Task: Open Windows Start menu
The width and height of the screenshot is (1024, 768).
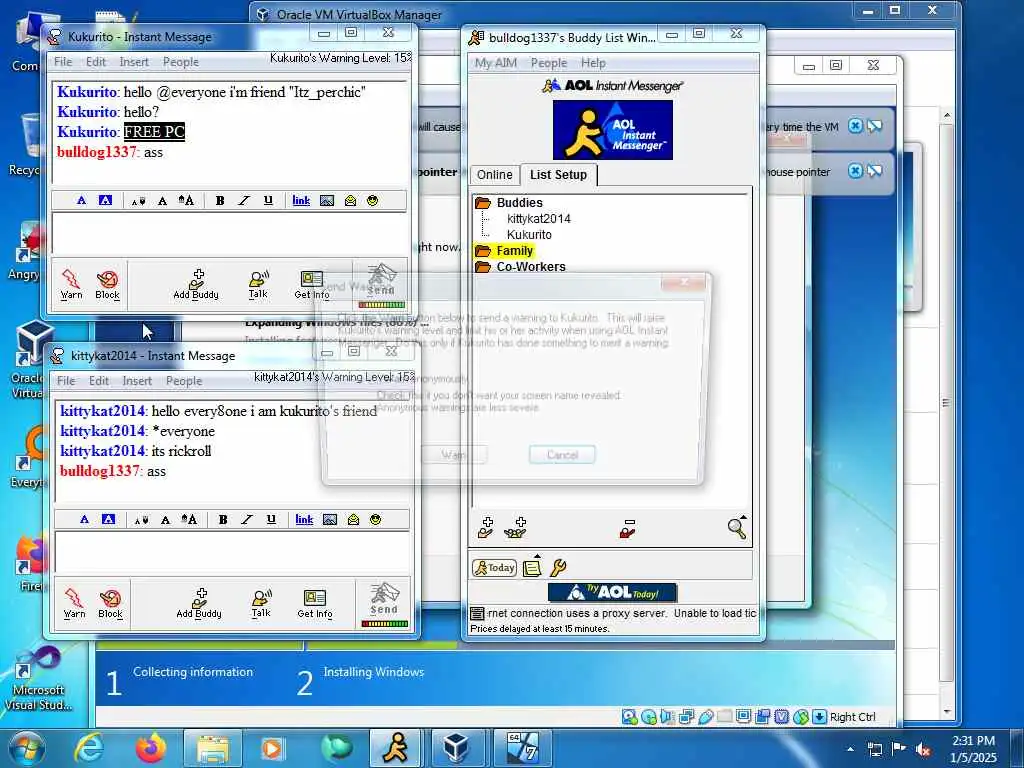Action: tap(26, 749)
